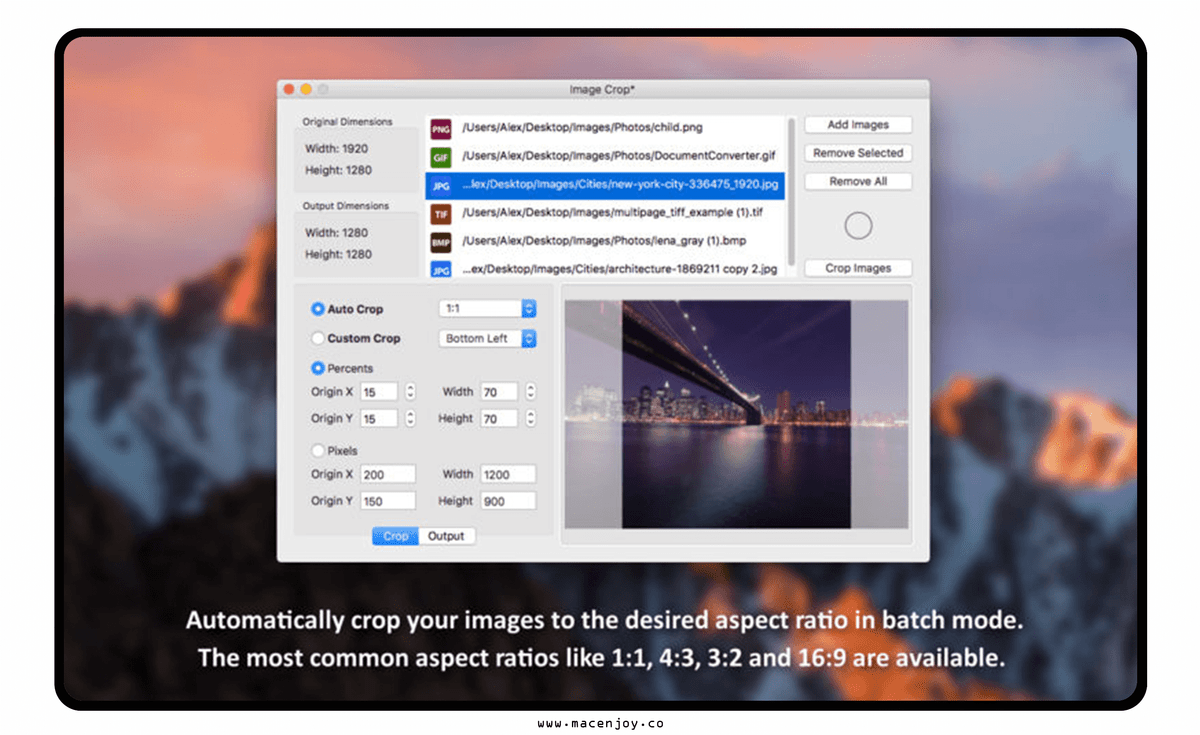Click the Percents Origin X stepper
1200x735 pixels.
pyautogui.click(x=410, y=392)
